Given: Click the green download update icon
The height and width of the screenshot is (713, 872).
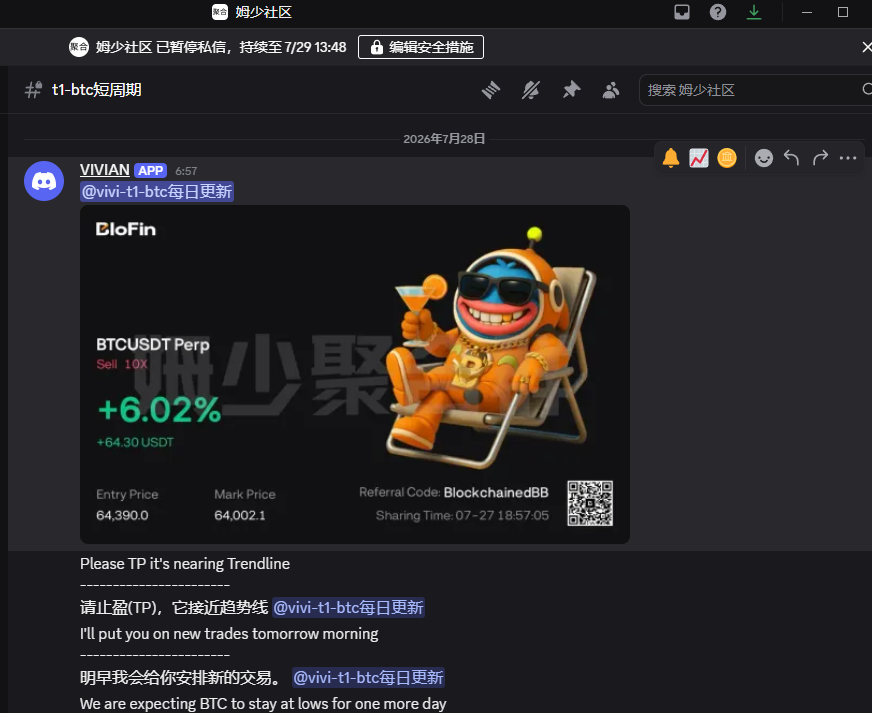Looking at the screenshot, I should 754,12.
